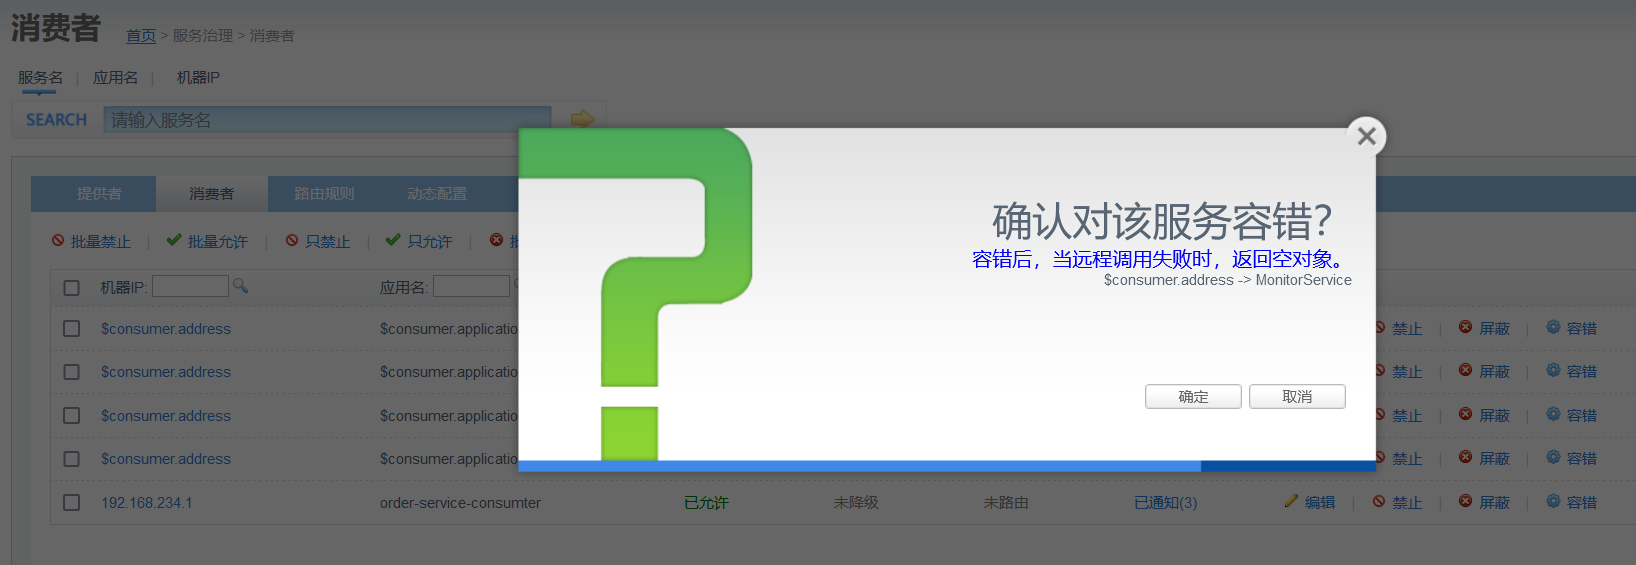Open the 已通知(3) link
The width and height of the screenshot is (1636, 565).
[1165, 503]
